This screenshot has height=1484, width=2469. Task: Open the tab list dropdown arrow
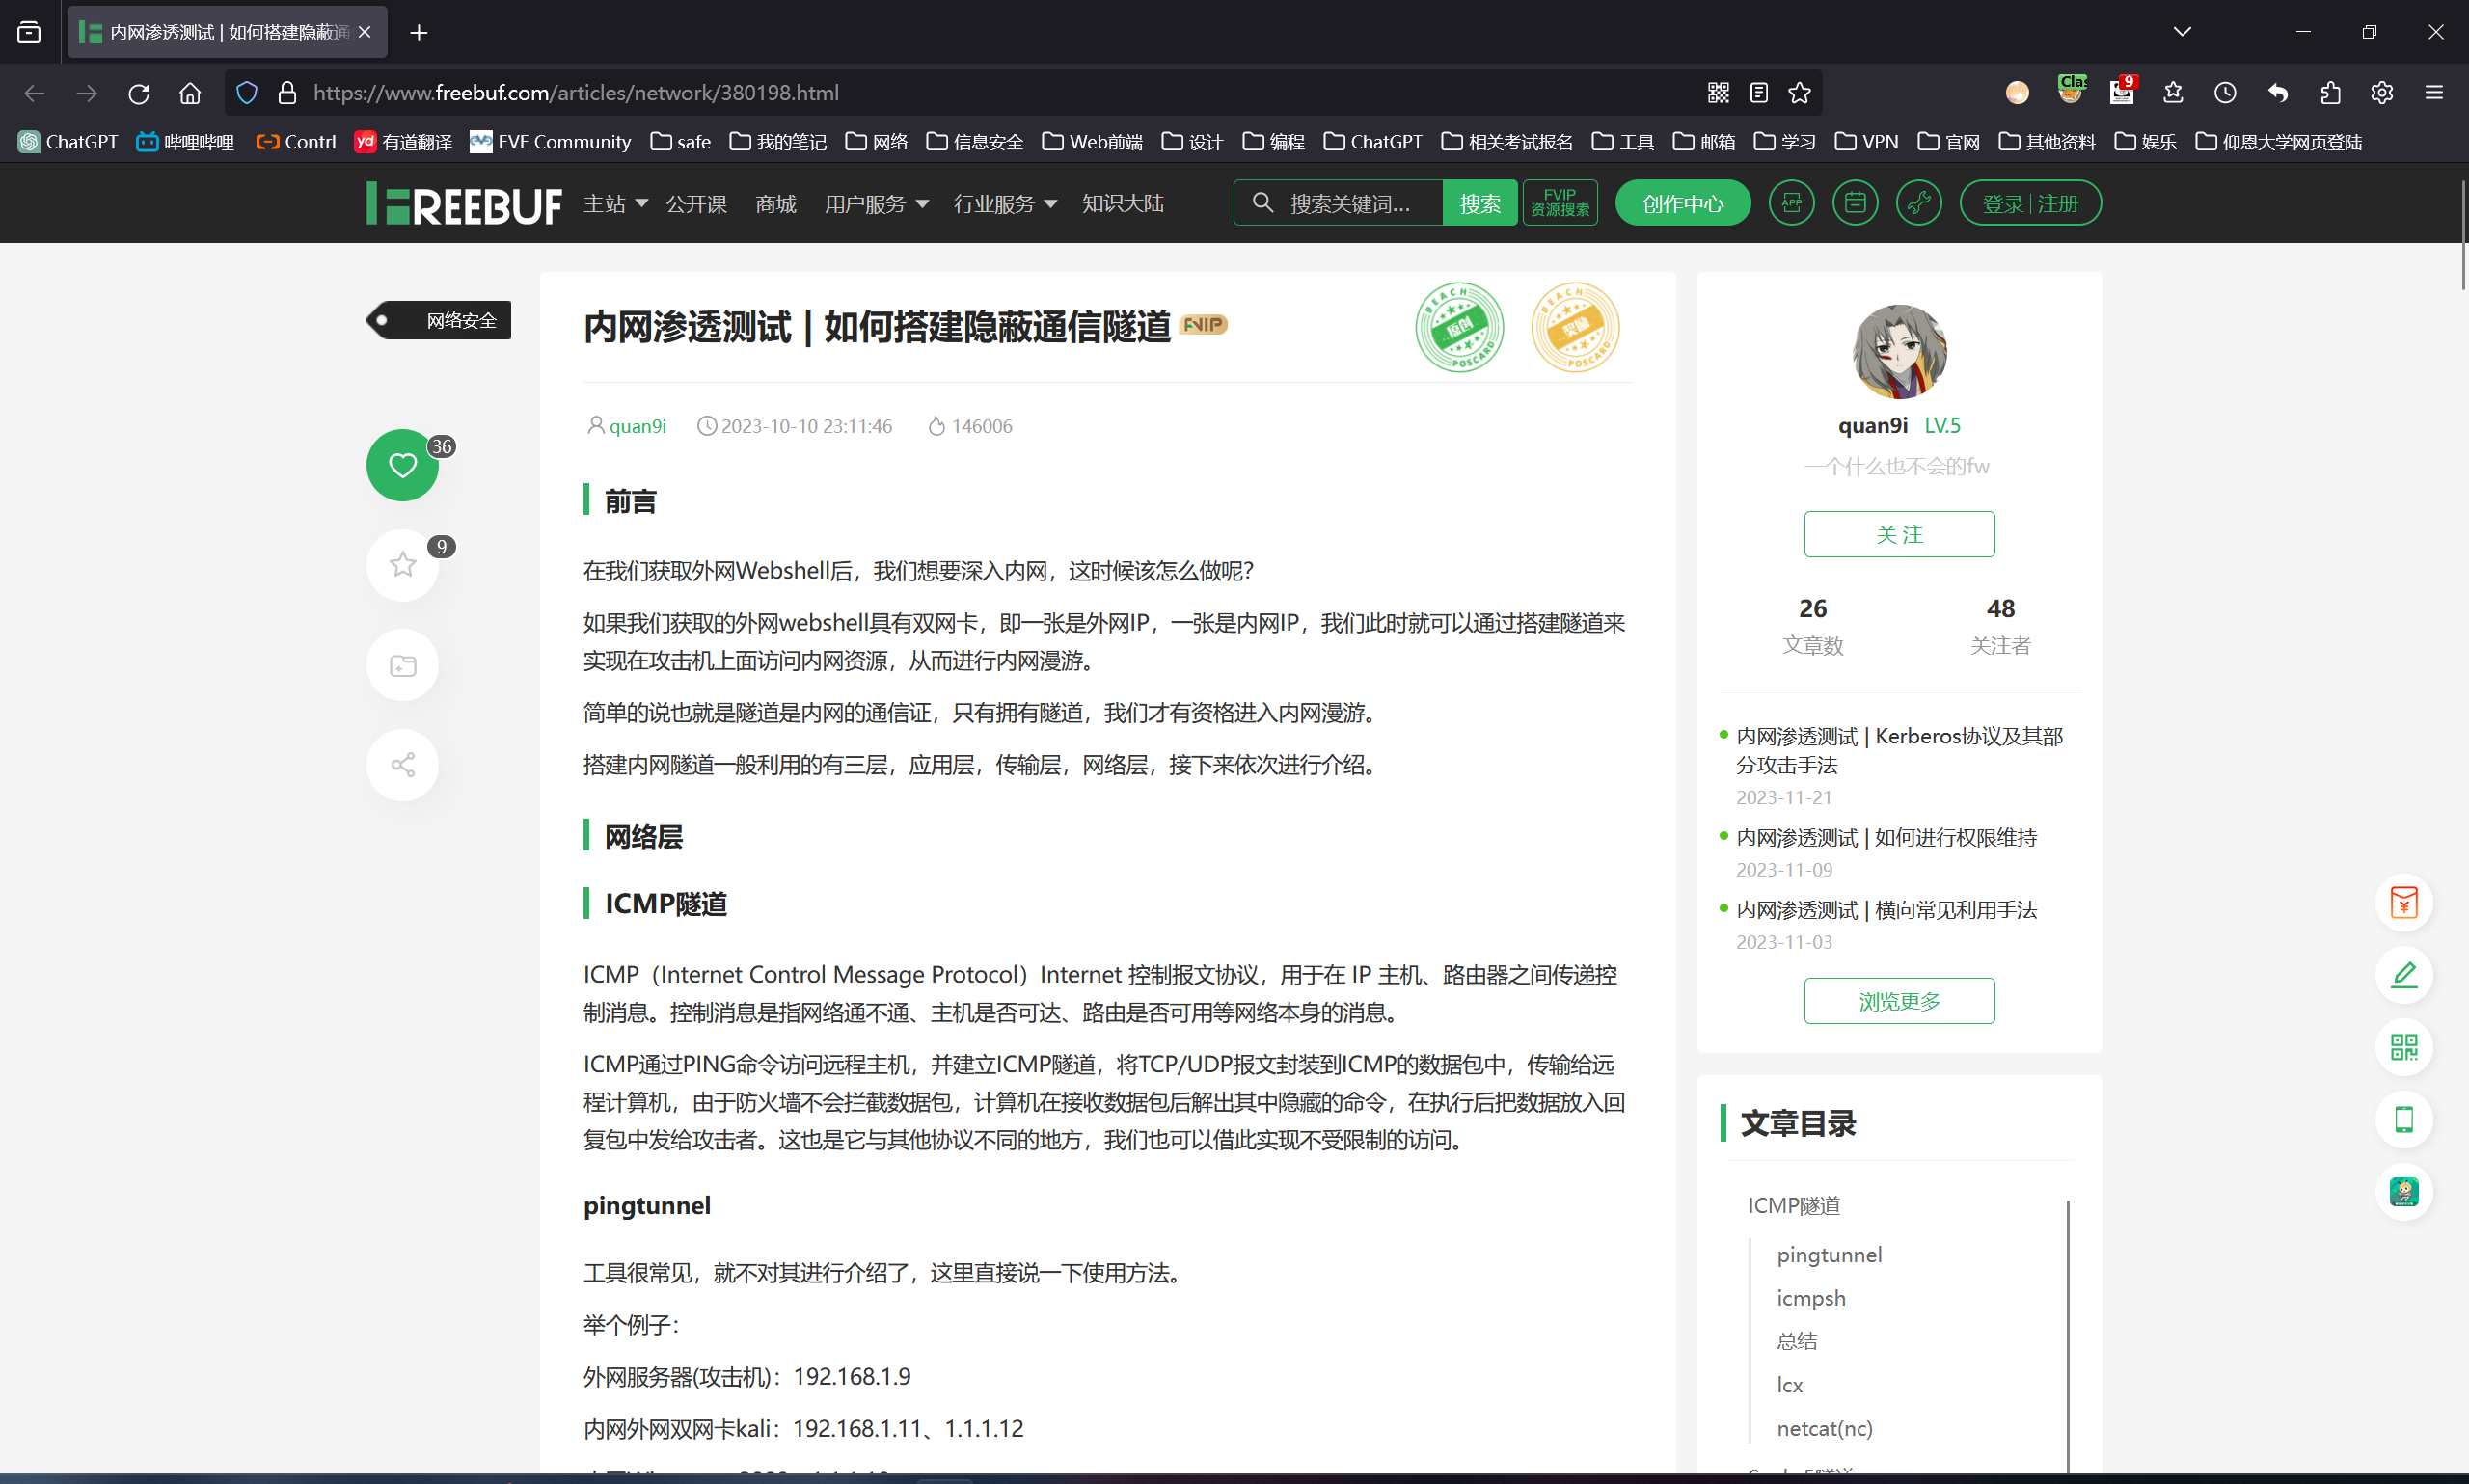[2182, 32]
